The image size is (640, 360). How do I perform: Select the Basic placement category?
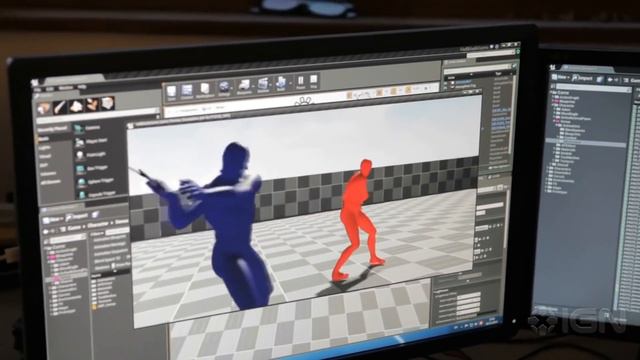[44, 139]
